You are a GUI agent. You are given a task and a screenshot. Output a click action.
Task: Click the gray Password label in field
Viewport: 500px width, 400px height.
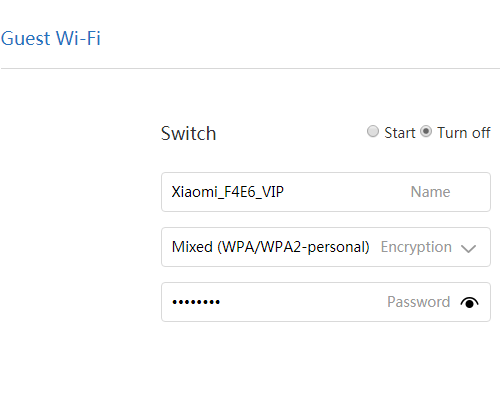419,302
